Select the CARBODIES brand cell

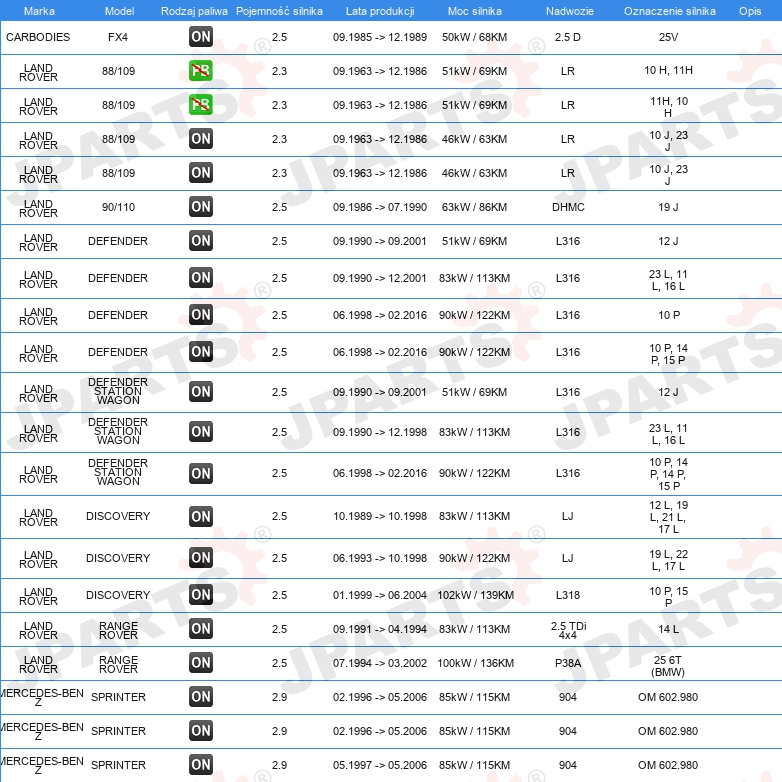coord(38,37)
